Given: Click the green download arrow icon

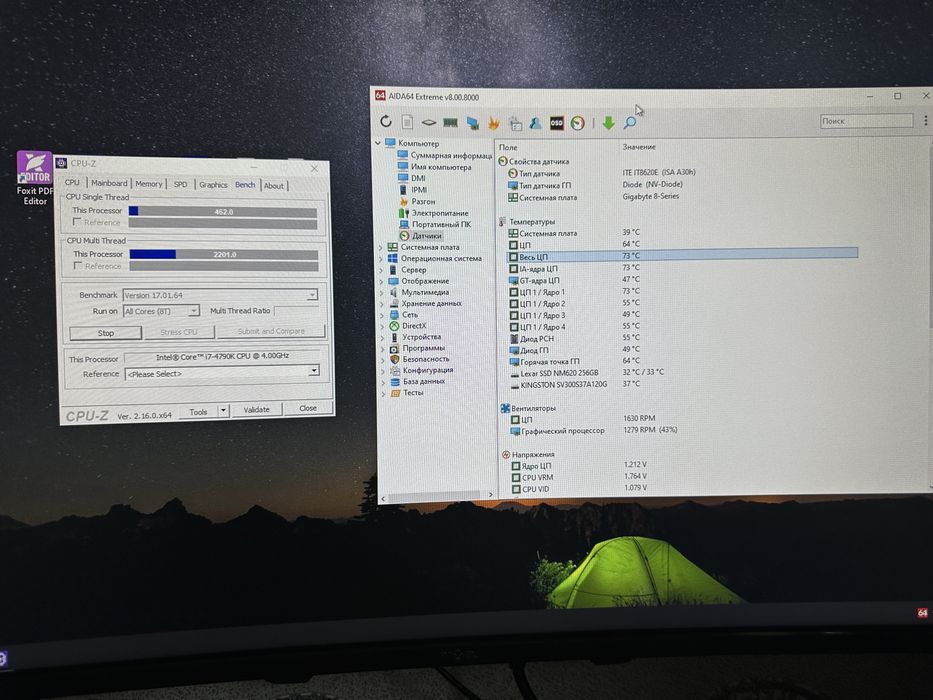Looking at the screenshot, I should (608, 123).
